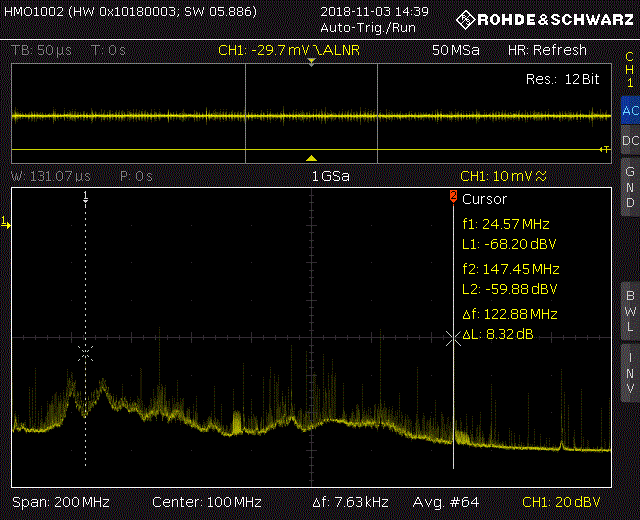Select DC coupling for channel 1
Viewport: 640px width, 520px height.
pos(629,141)
